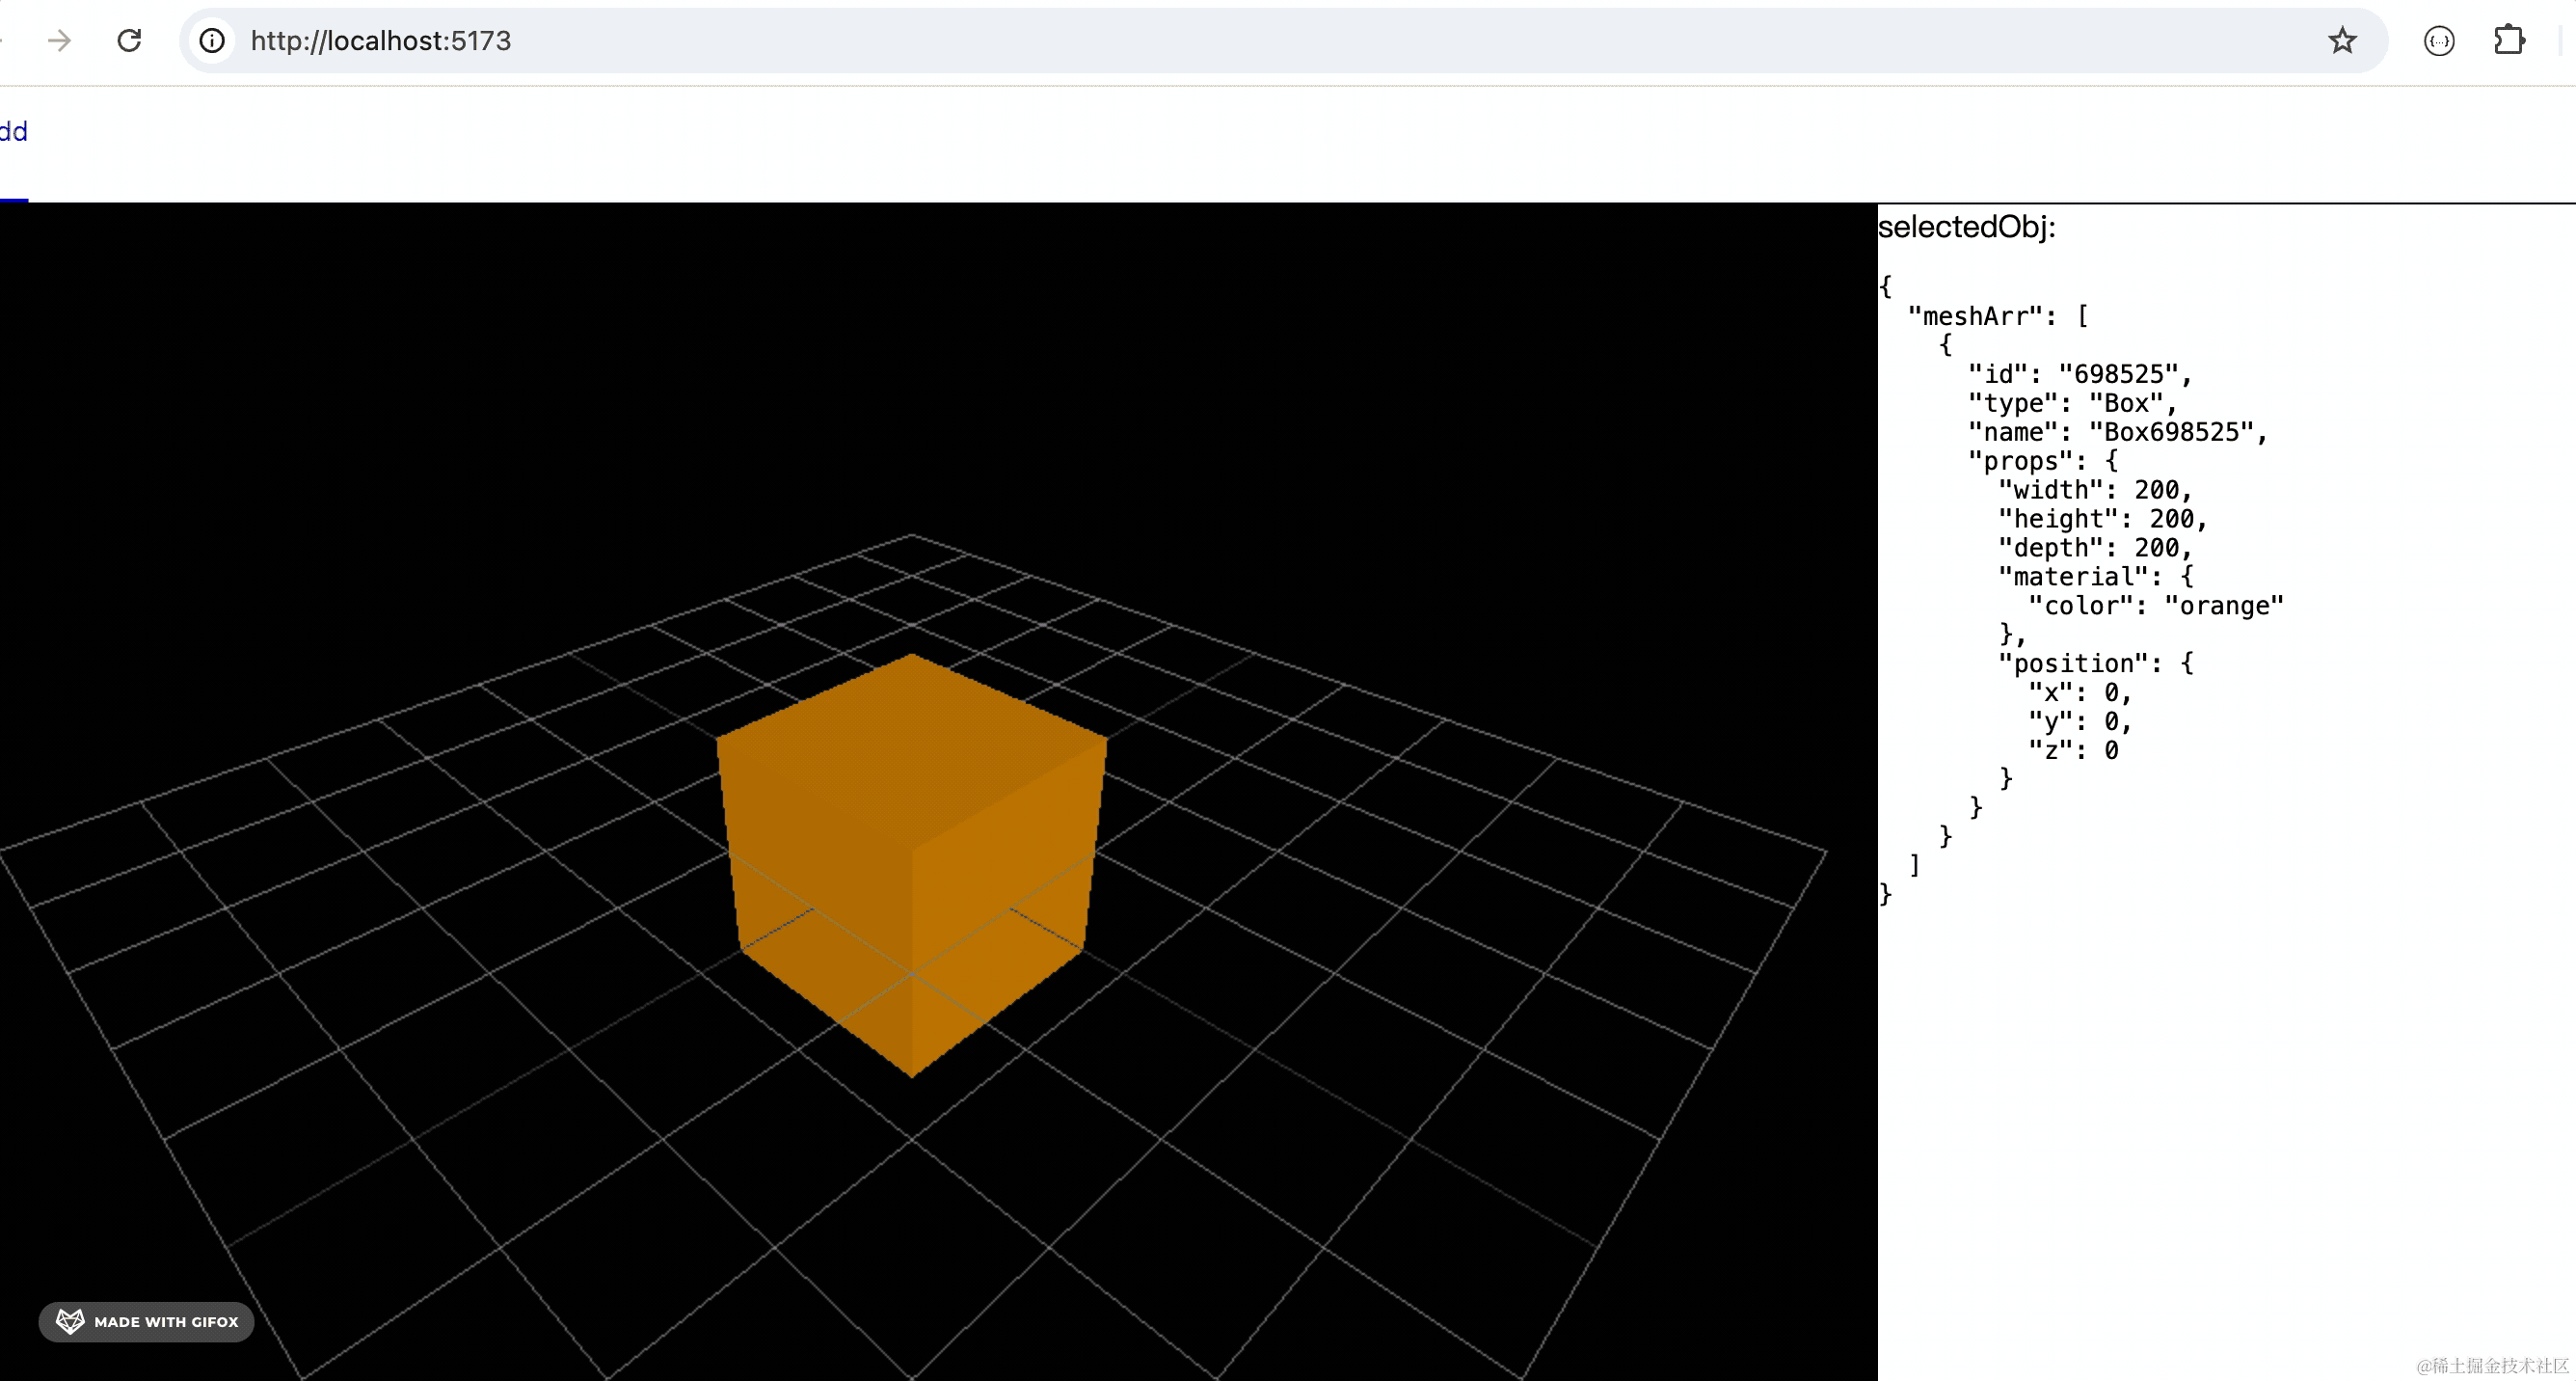This screenshot has height=1381, width=2576.
Task: Click the "meshArr" key line
Action: (1998, 316)
